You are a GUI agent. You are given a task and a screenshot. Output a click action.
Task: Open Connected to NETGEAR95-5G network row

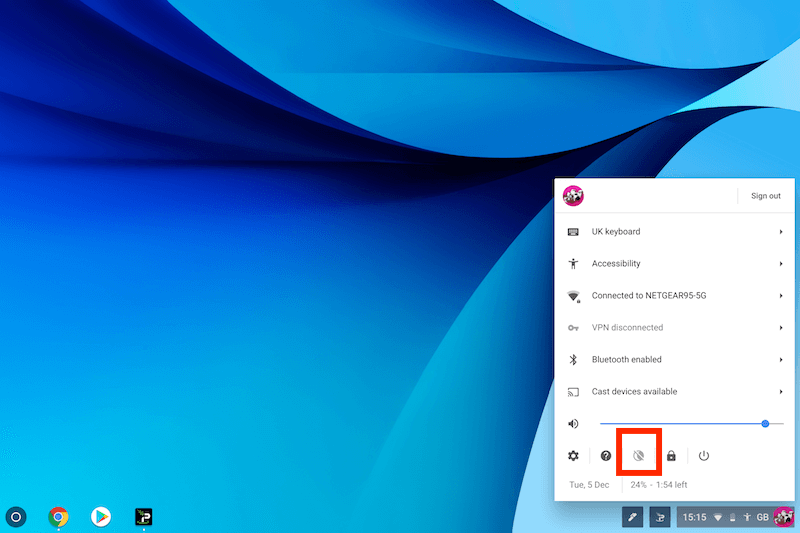674,296
